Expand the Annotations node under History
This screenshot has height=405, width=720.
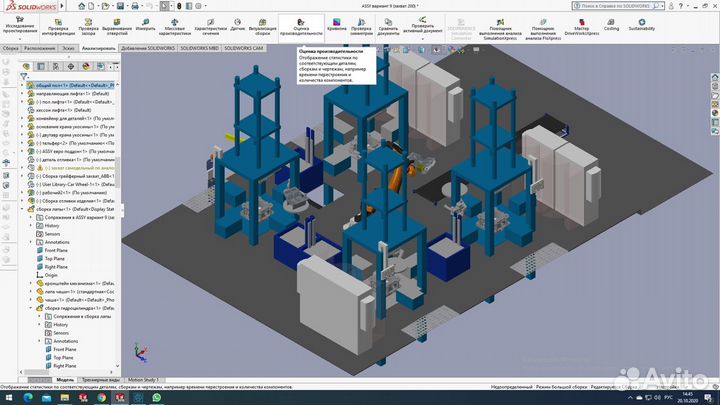click(x=31, y=242)
